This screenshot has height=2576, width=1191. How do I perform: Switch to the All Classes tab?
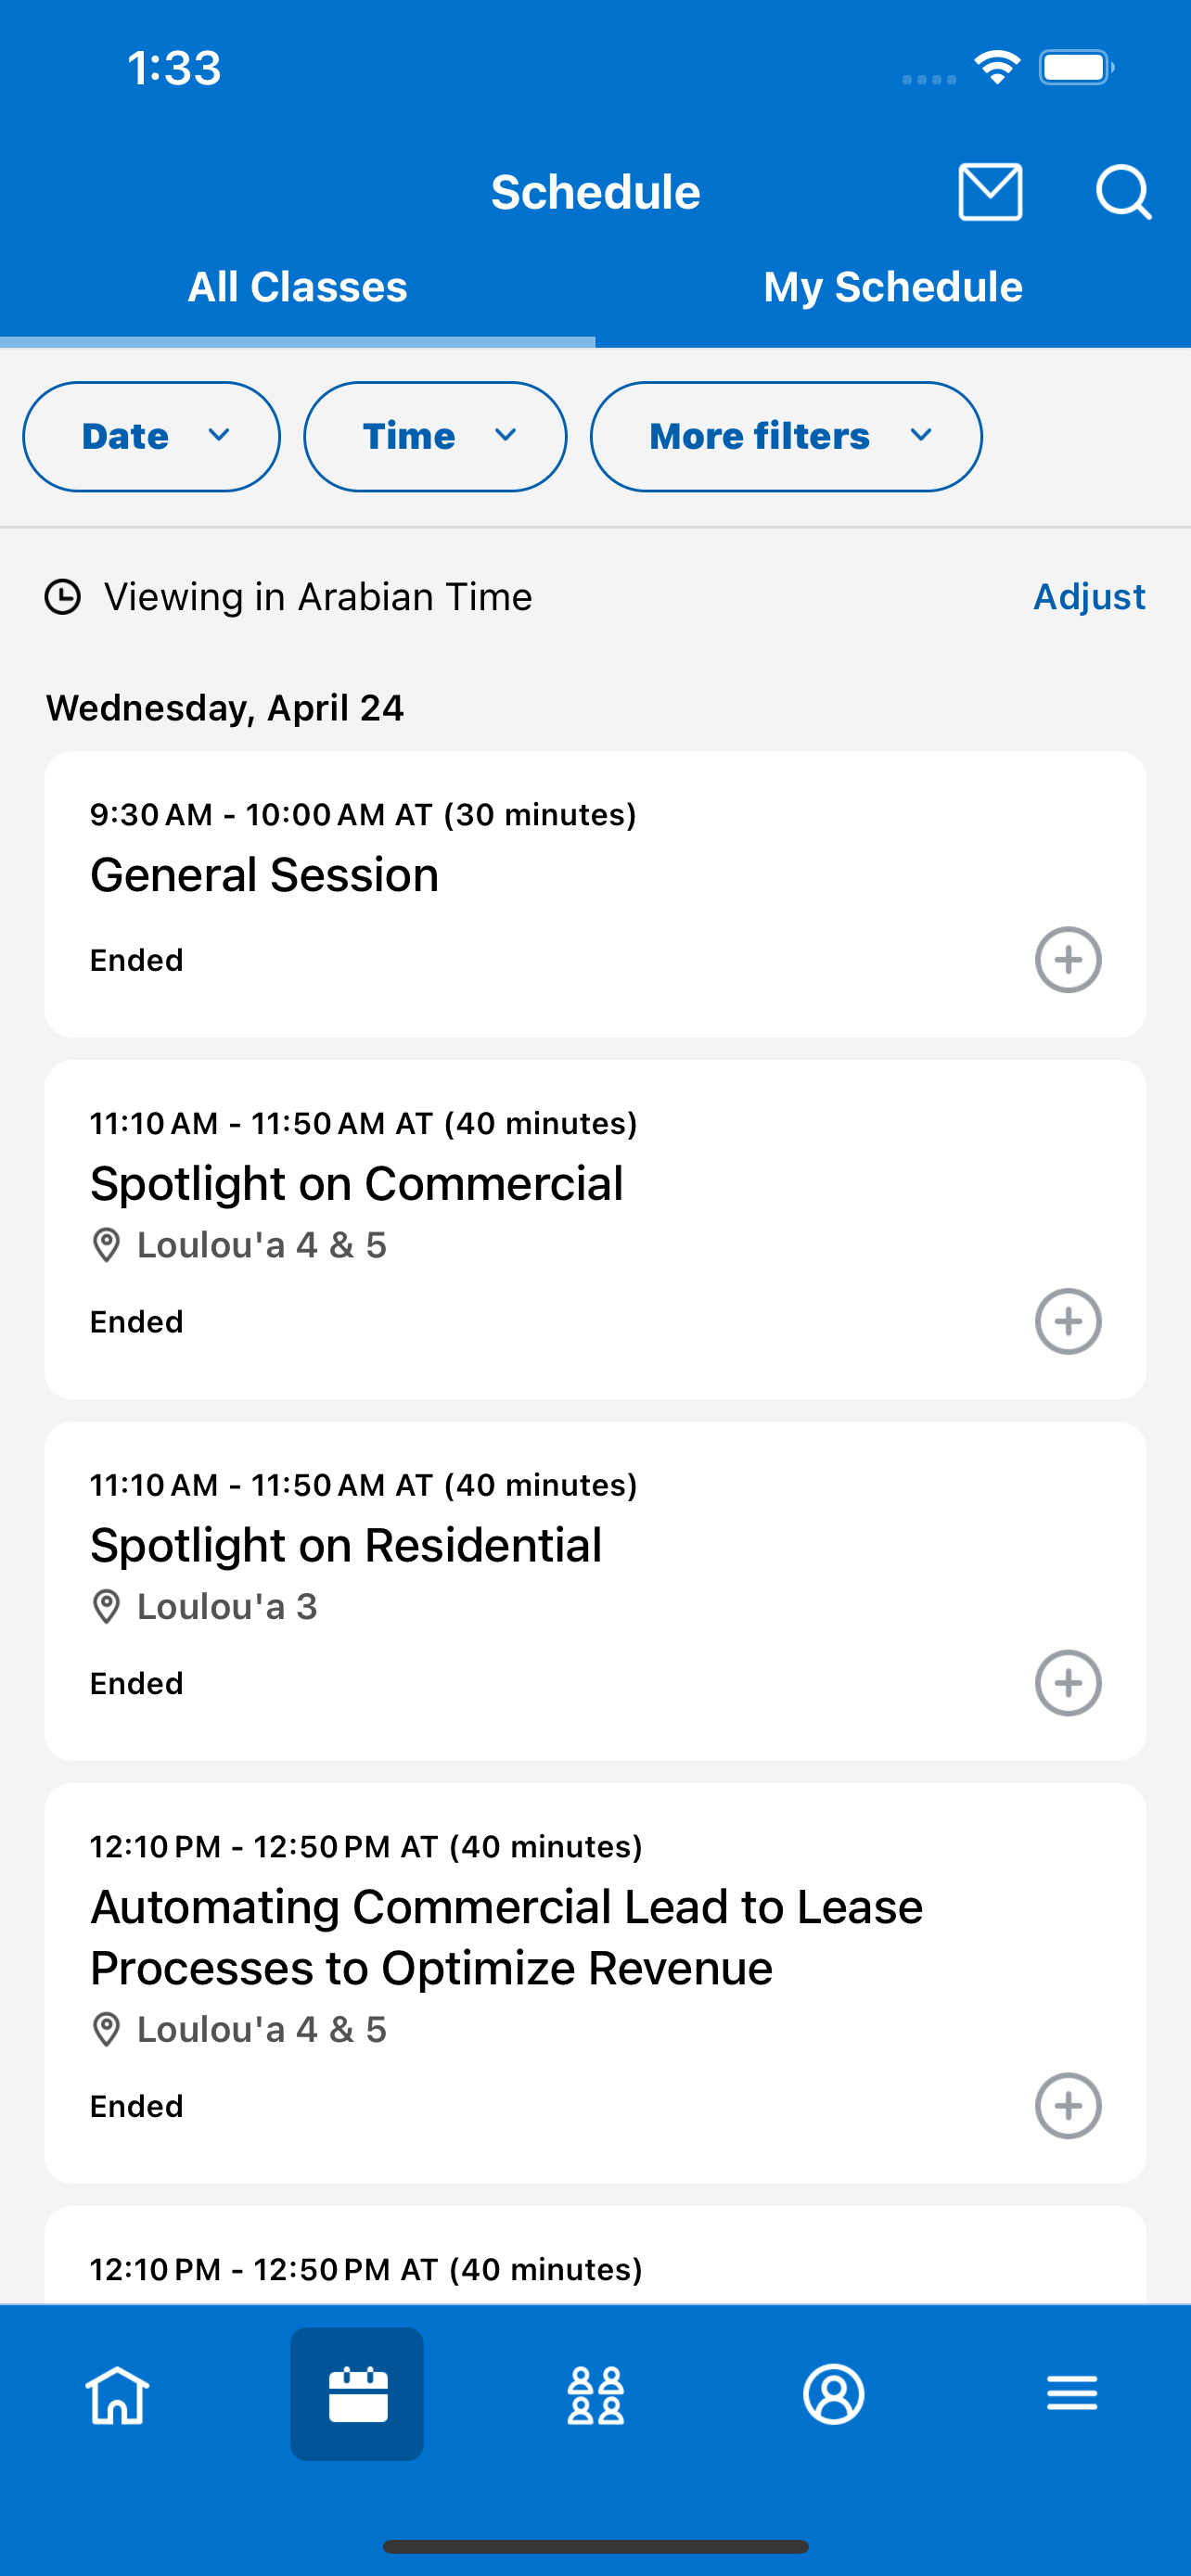point(298,287)
